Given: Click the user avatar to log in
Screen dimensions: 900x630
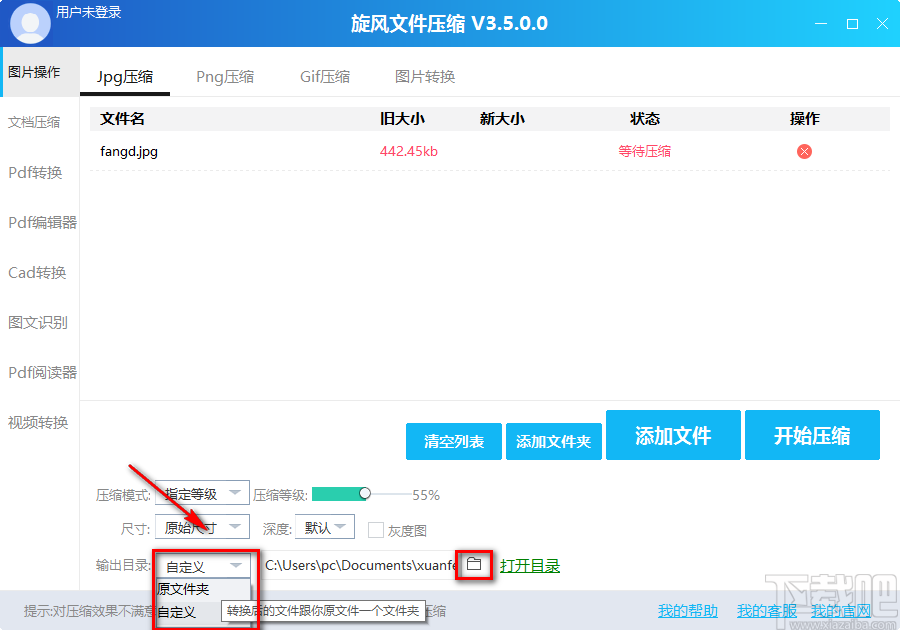Looking at the screenshot, I should [29, 22].
